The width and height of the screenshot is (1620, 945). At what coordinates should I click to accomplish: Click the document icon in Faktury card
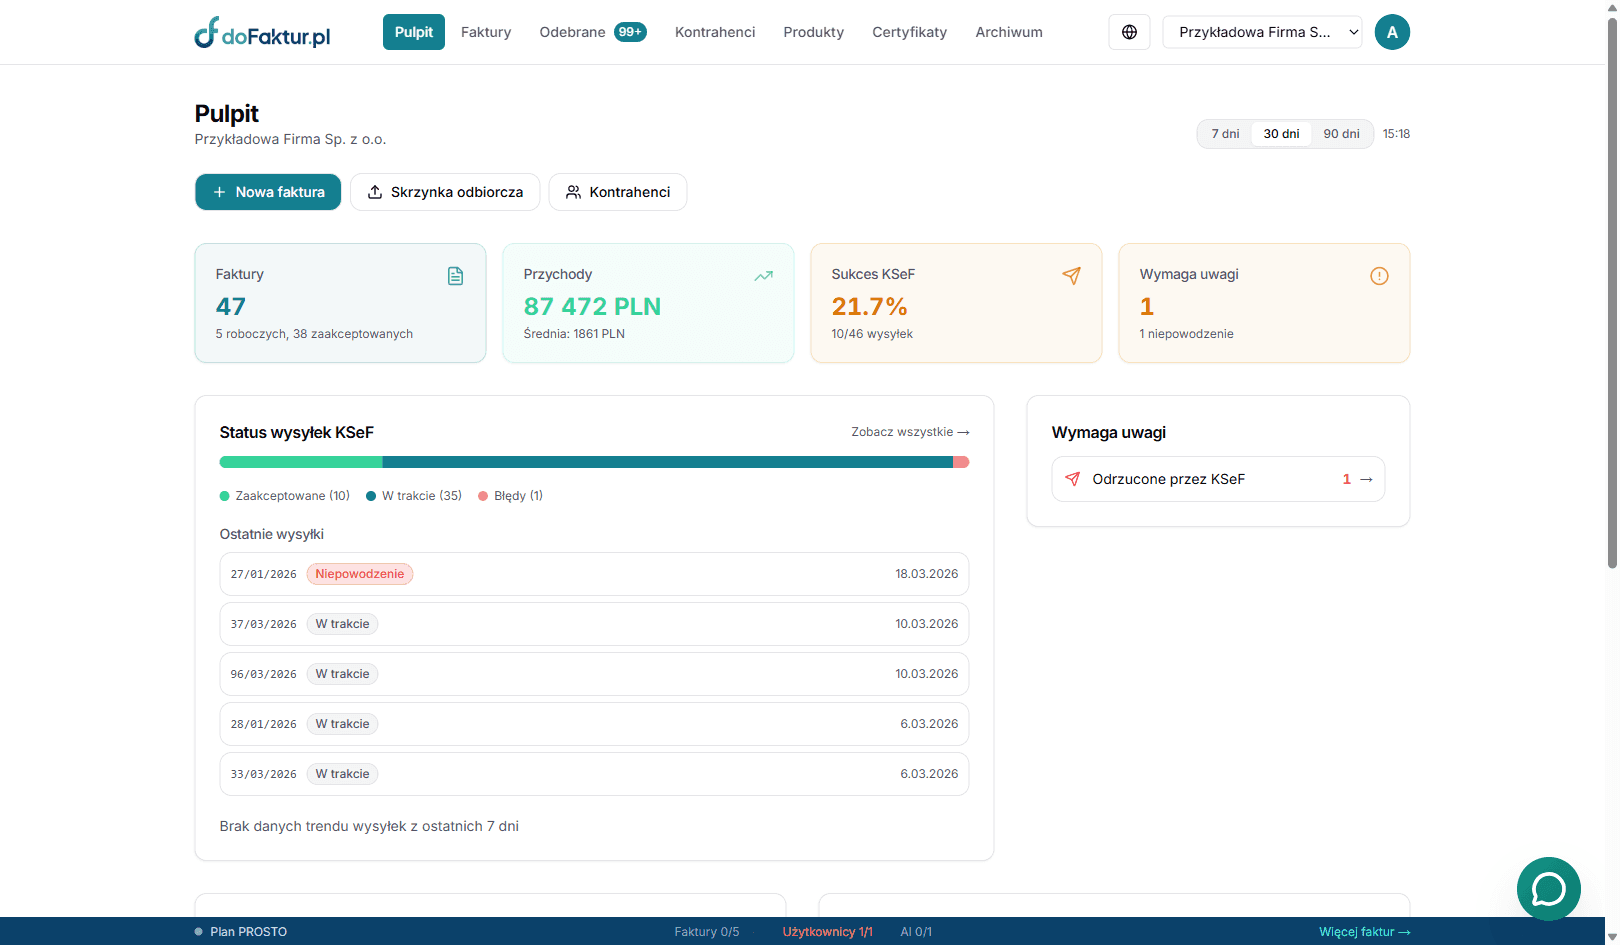point(455,276)
